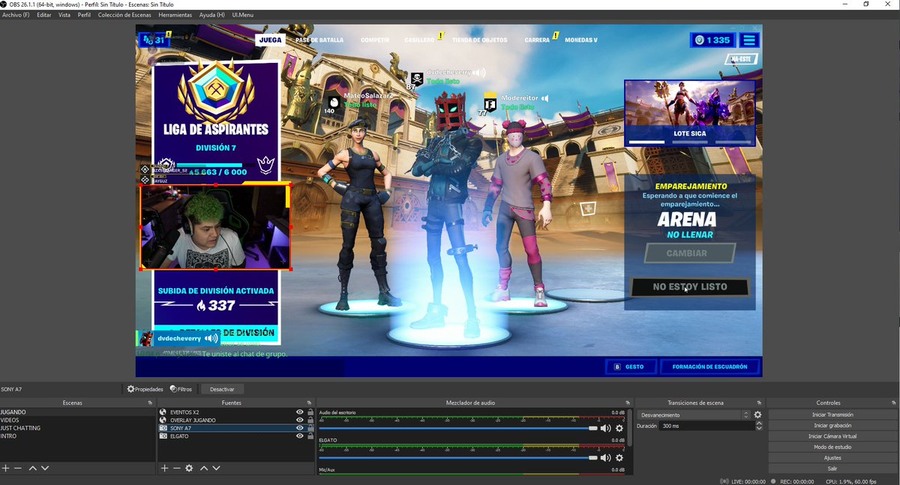Undock the Escenas panel with float icon
This screenshot has height=485, width=900.
[150, 403]
